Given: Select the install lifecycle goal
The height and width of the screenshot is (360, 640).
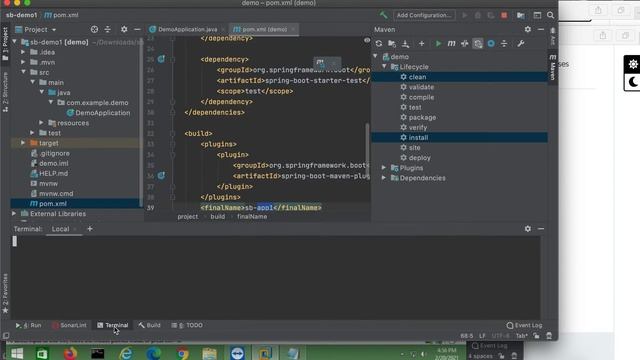Looking at the screenshot, I should pos(418,138).
